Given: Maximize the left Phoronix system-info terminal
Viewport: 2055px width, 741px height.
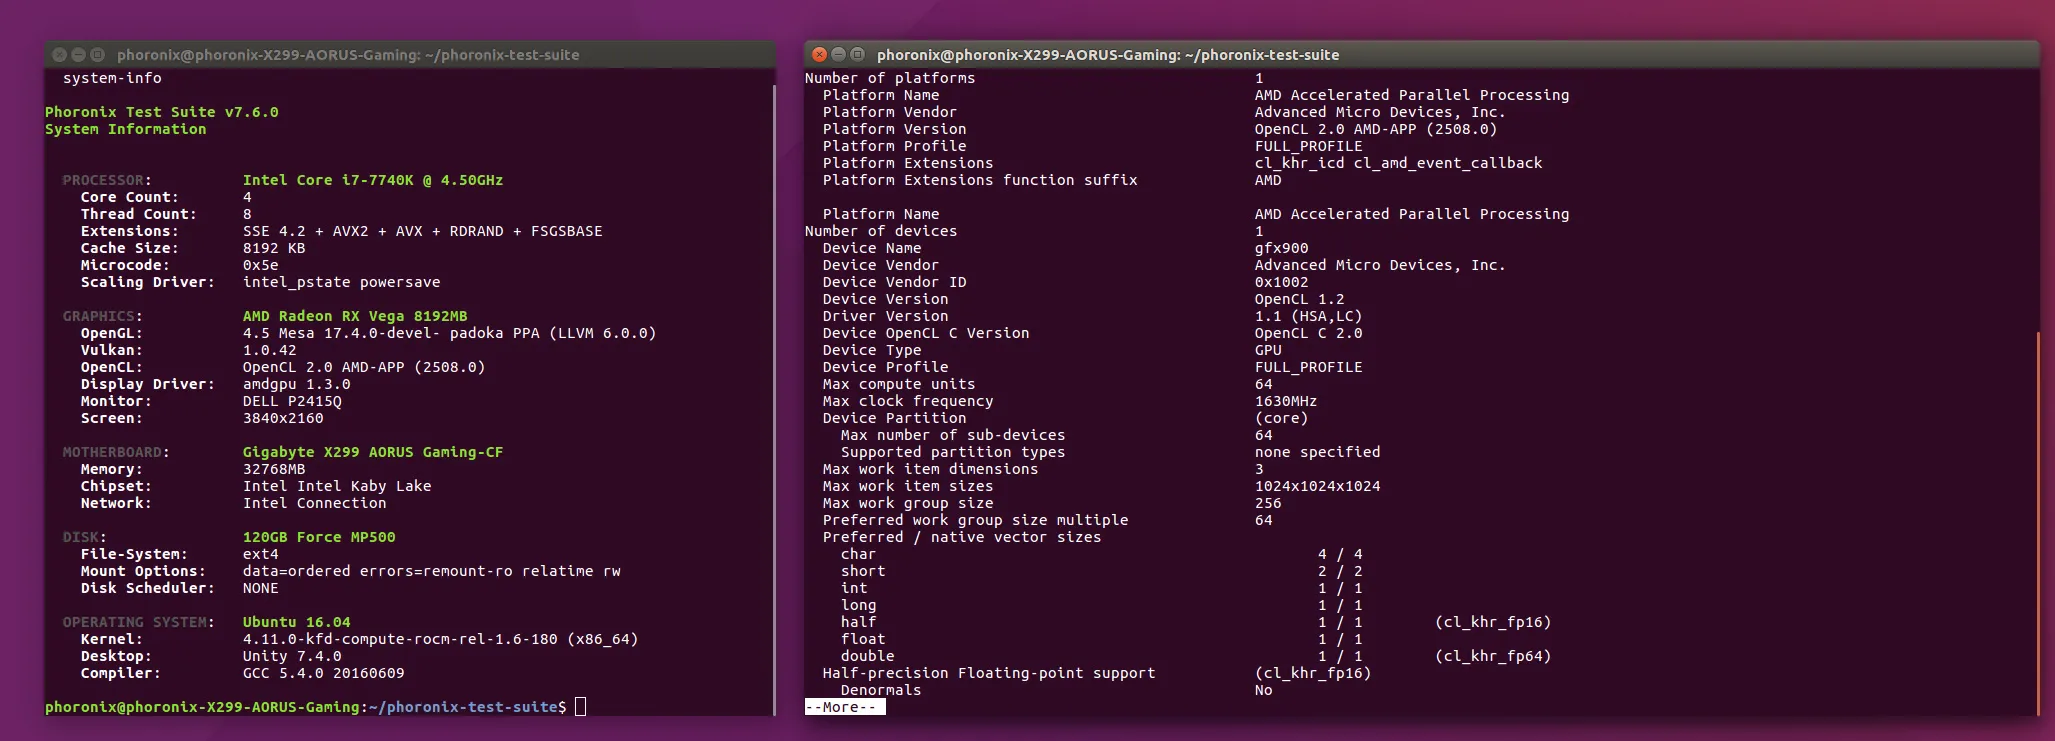Looking at the screenshot, I should pos(97,54).
